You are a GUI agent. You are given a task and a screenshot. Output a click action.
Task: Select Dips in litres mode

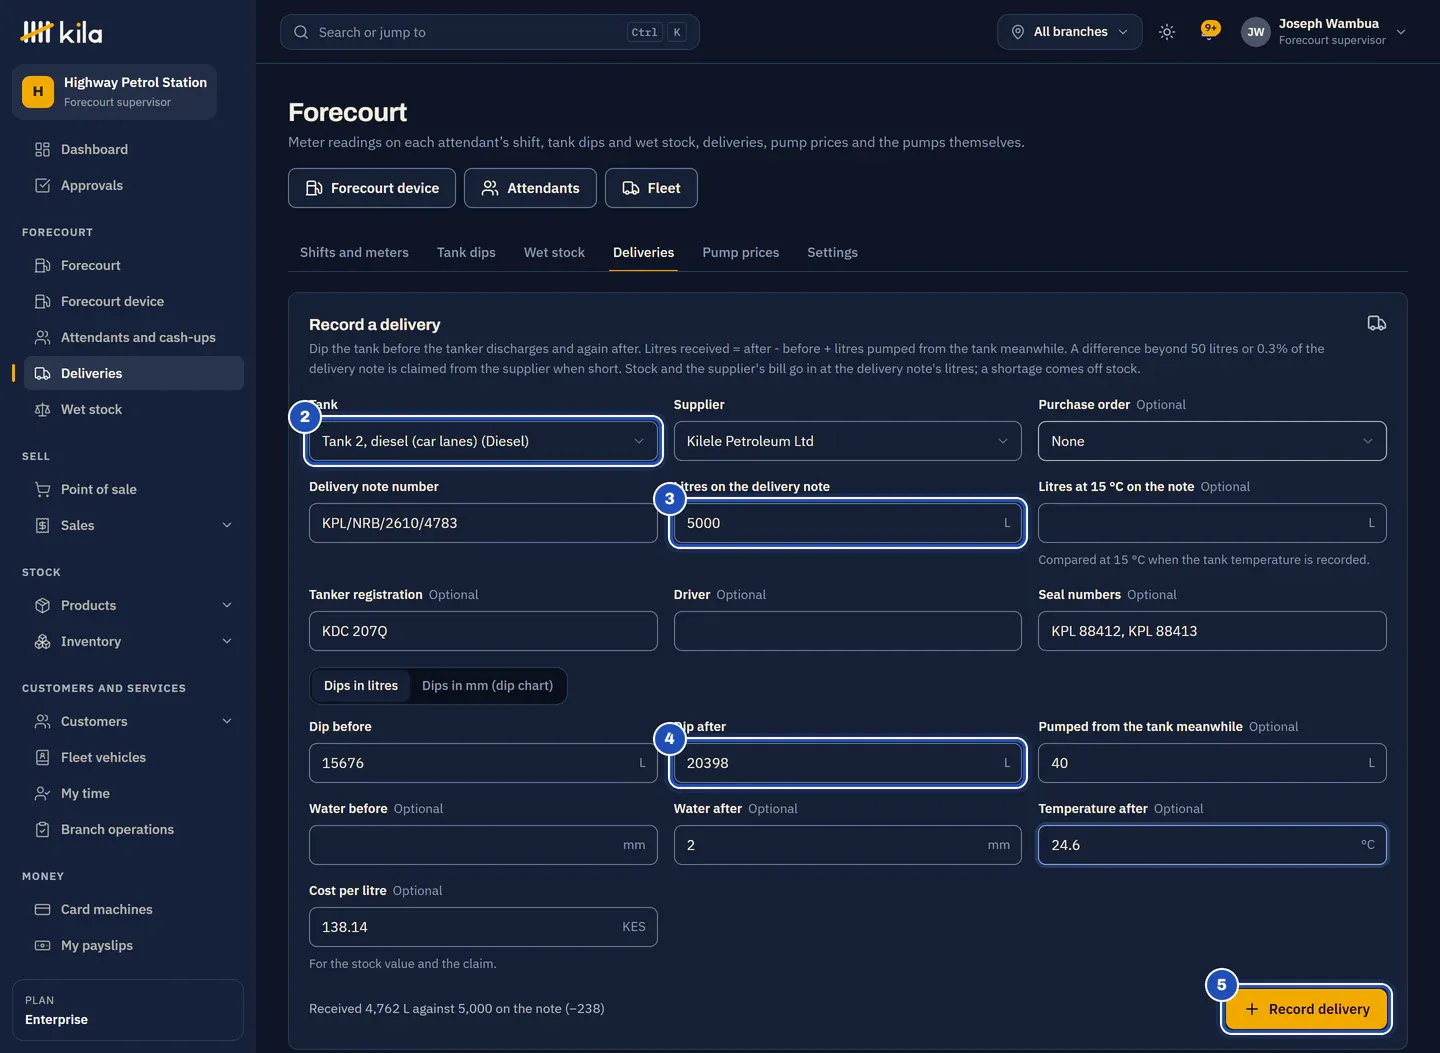point(361,686)
